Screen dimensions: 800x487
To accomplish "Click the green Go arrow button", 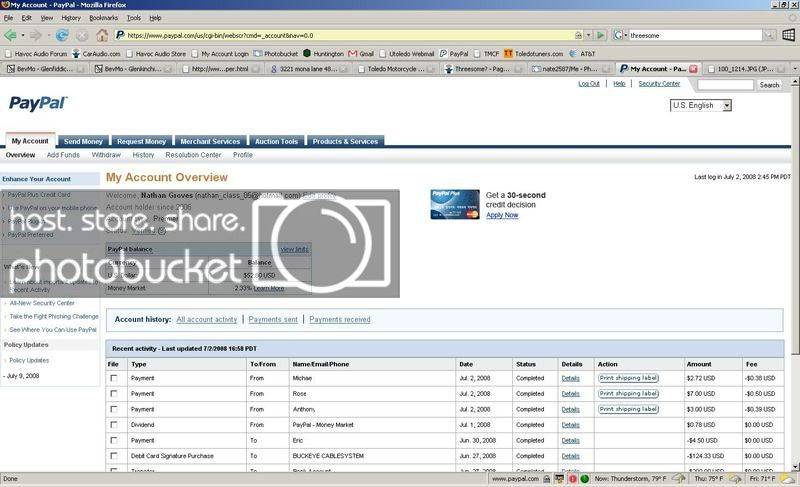I will [601, 35].
